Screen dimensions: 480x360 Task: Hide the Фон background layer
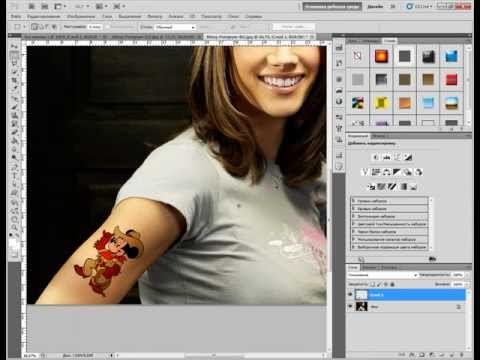click(350, 306)
